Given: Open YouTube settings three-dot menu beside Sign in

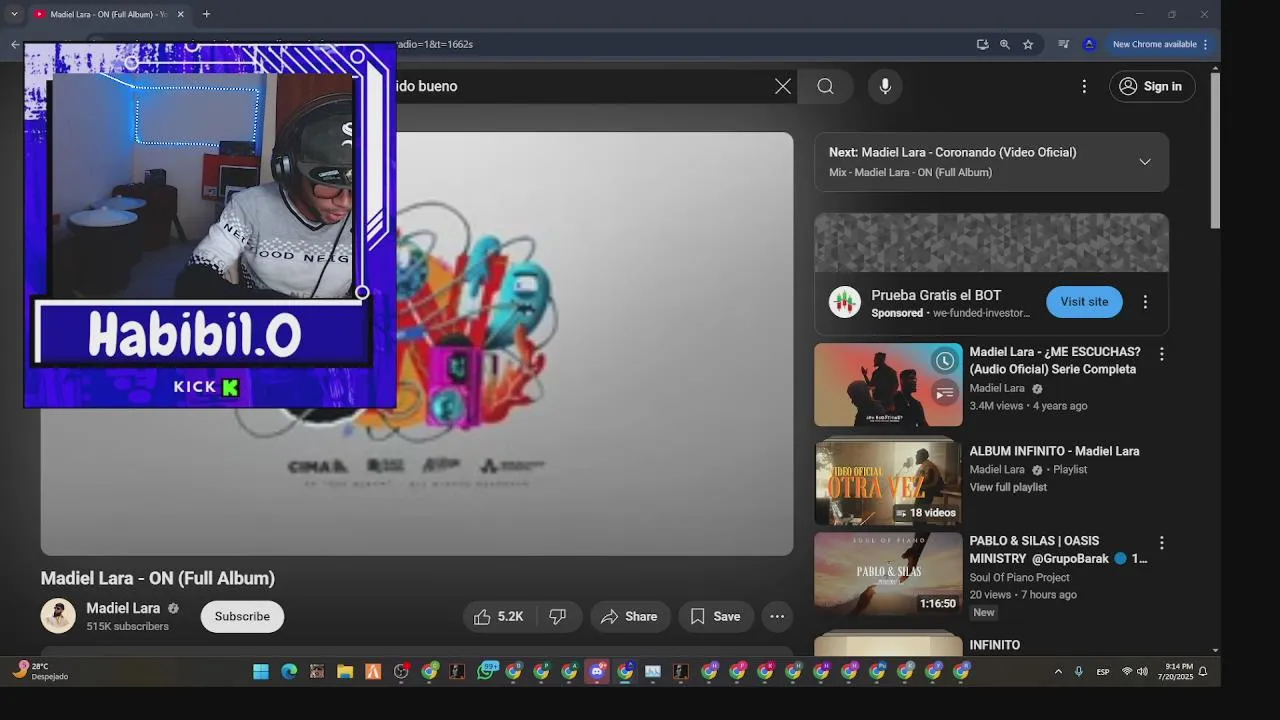Looking at the screenshot, I should [1084, 86].
